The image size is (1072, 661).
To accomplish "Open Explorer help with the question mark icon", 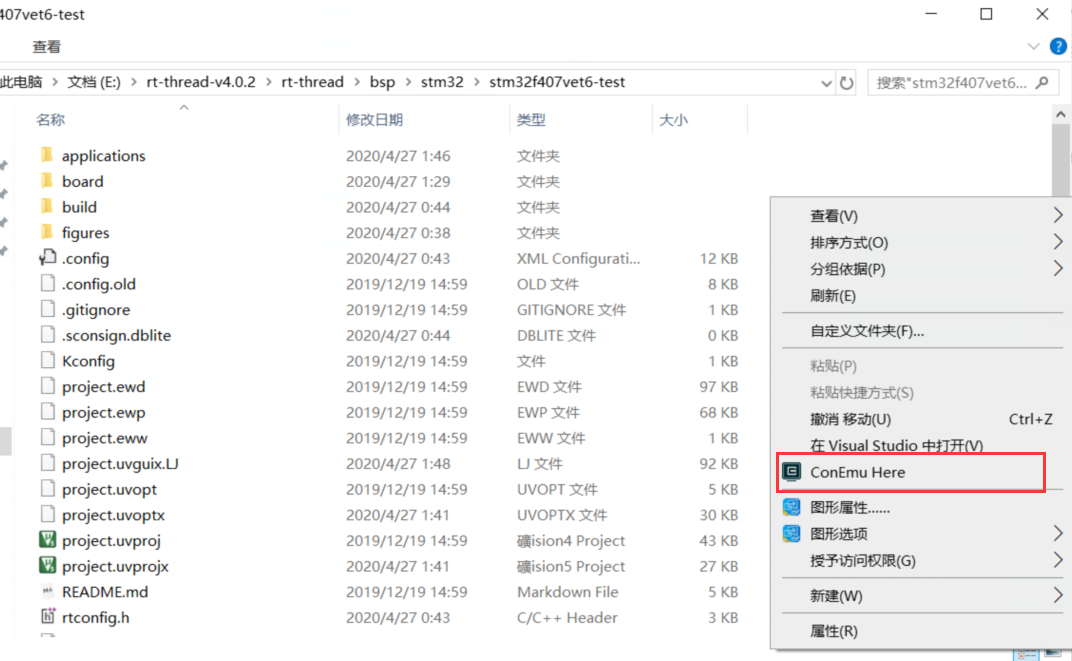I will 1057,45.
